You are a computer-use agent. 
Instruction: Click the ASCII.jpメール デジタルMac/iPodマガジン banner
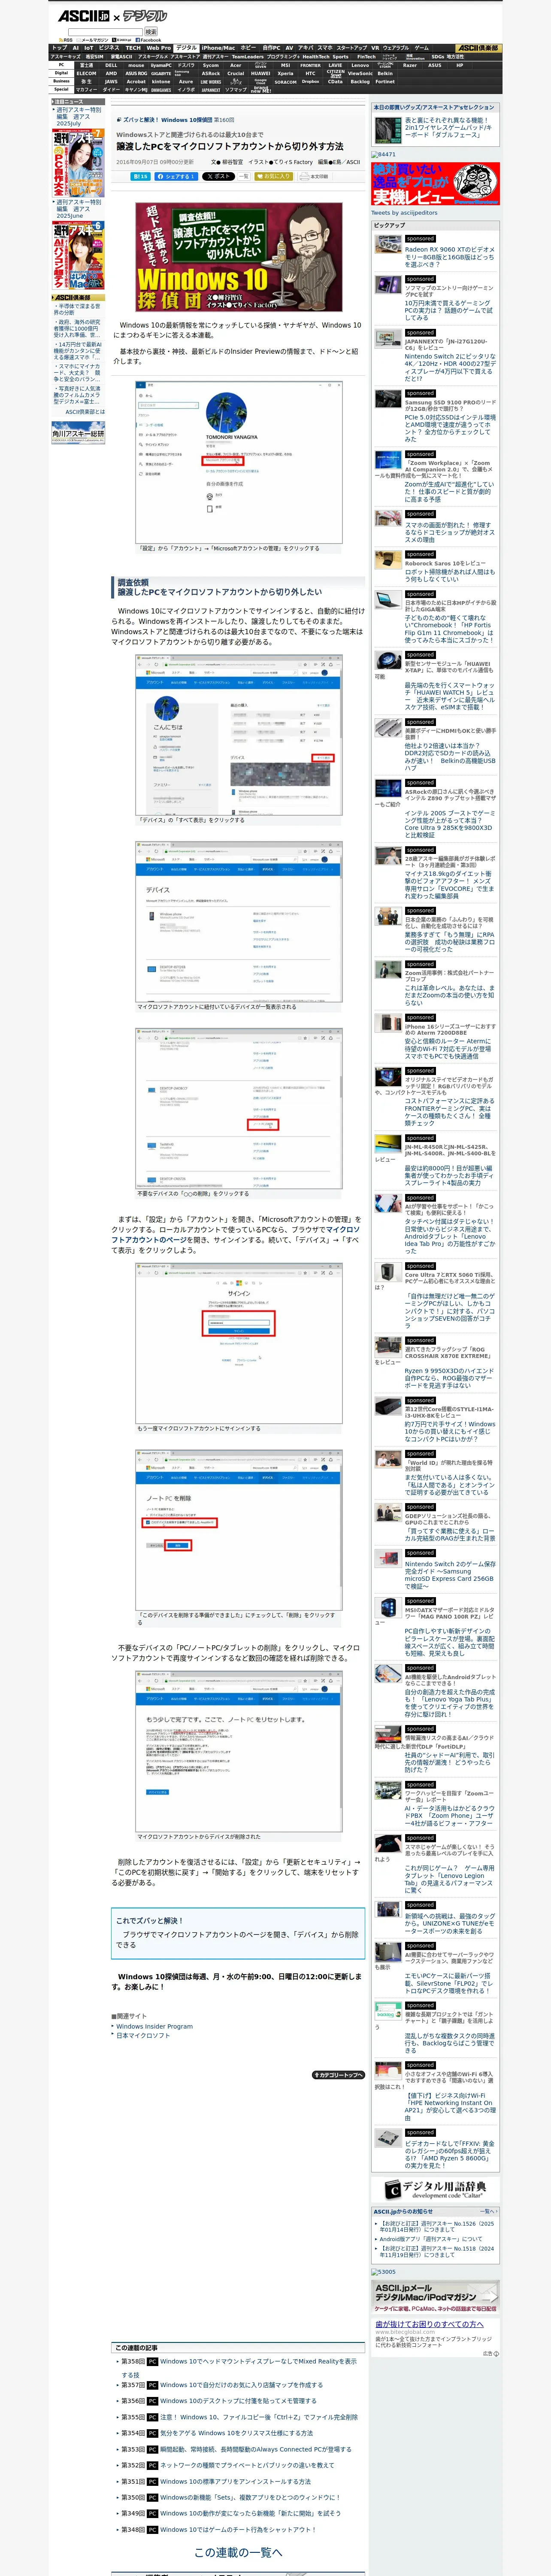click(x=435, y=2297)
